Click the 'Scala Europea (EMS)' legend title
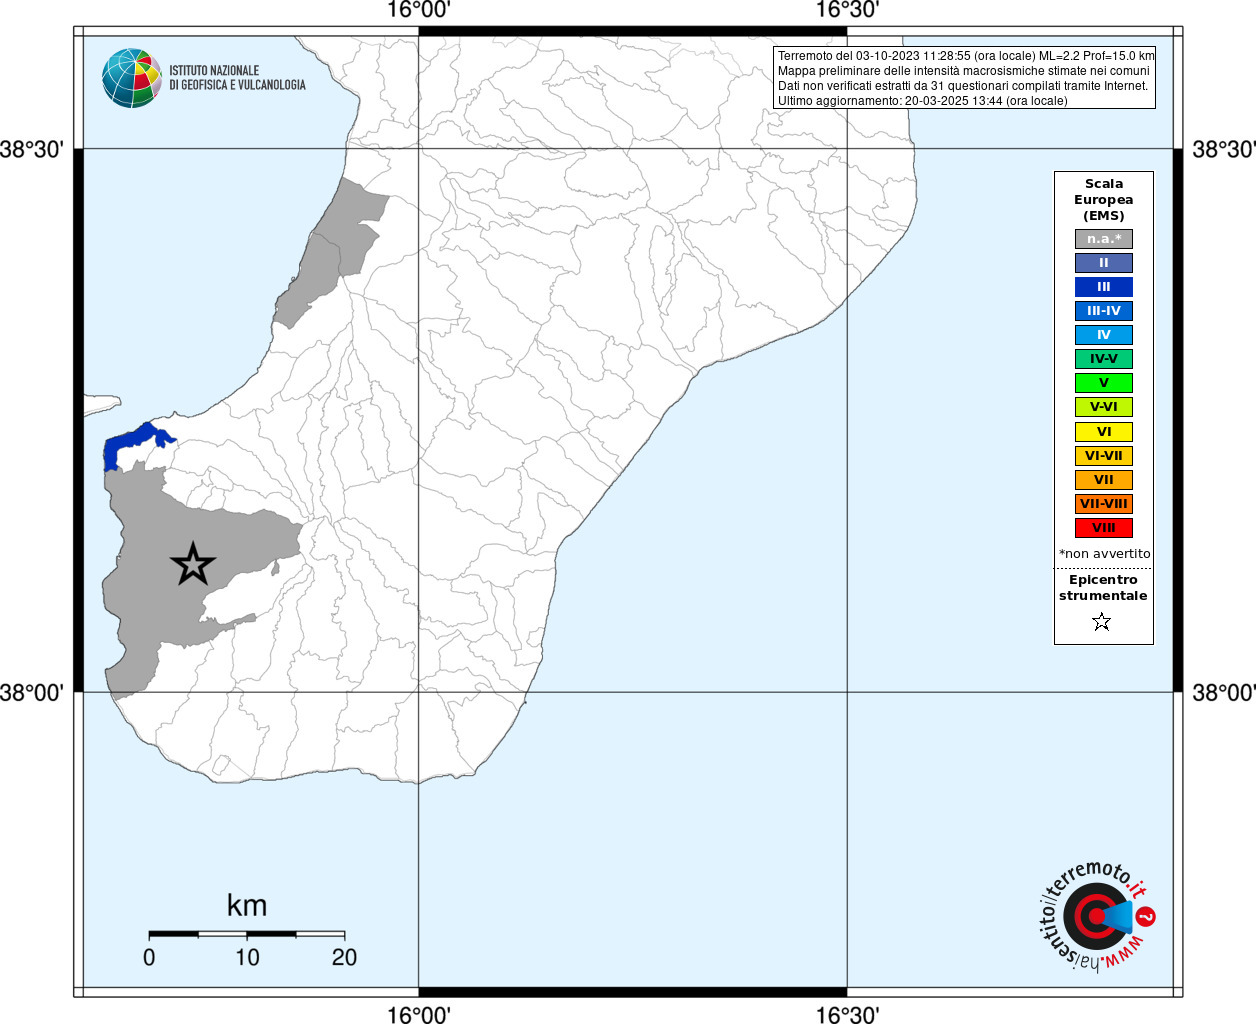Viewport: 1256px width, 1024px height. click(1104, 200)
